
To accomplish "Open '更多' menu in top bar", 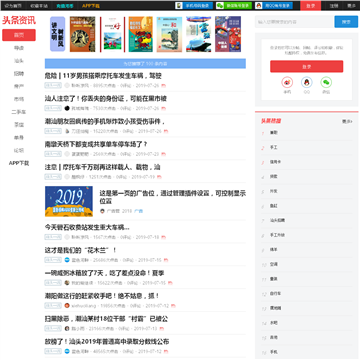I will click(351, 6).
